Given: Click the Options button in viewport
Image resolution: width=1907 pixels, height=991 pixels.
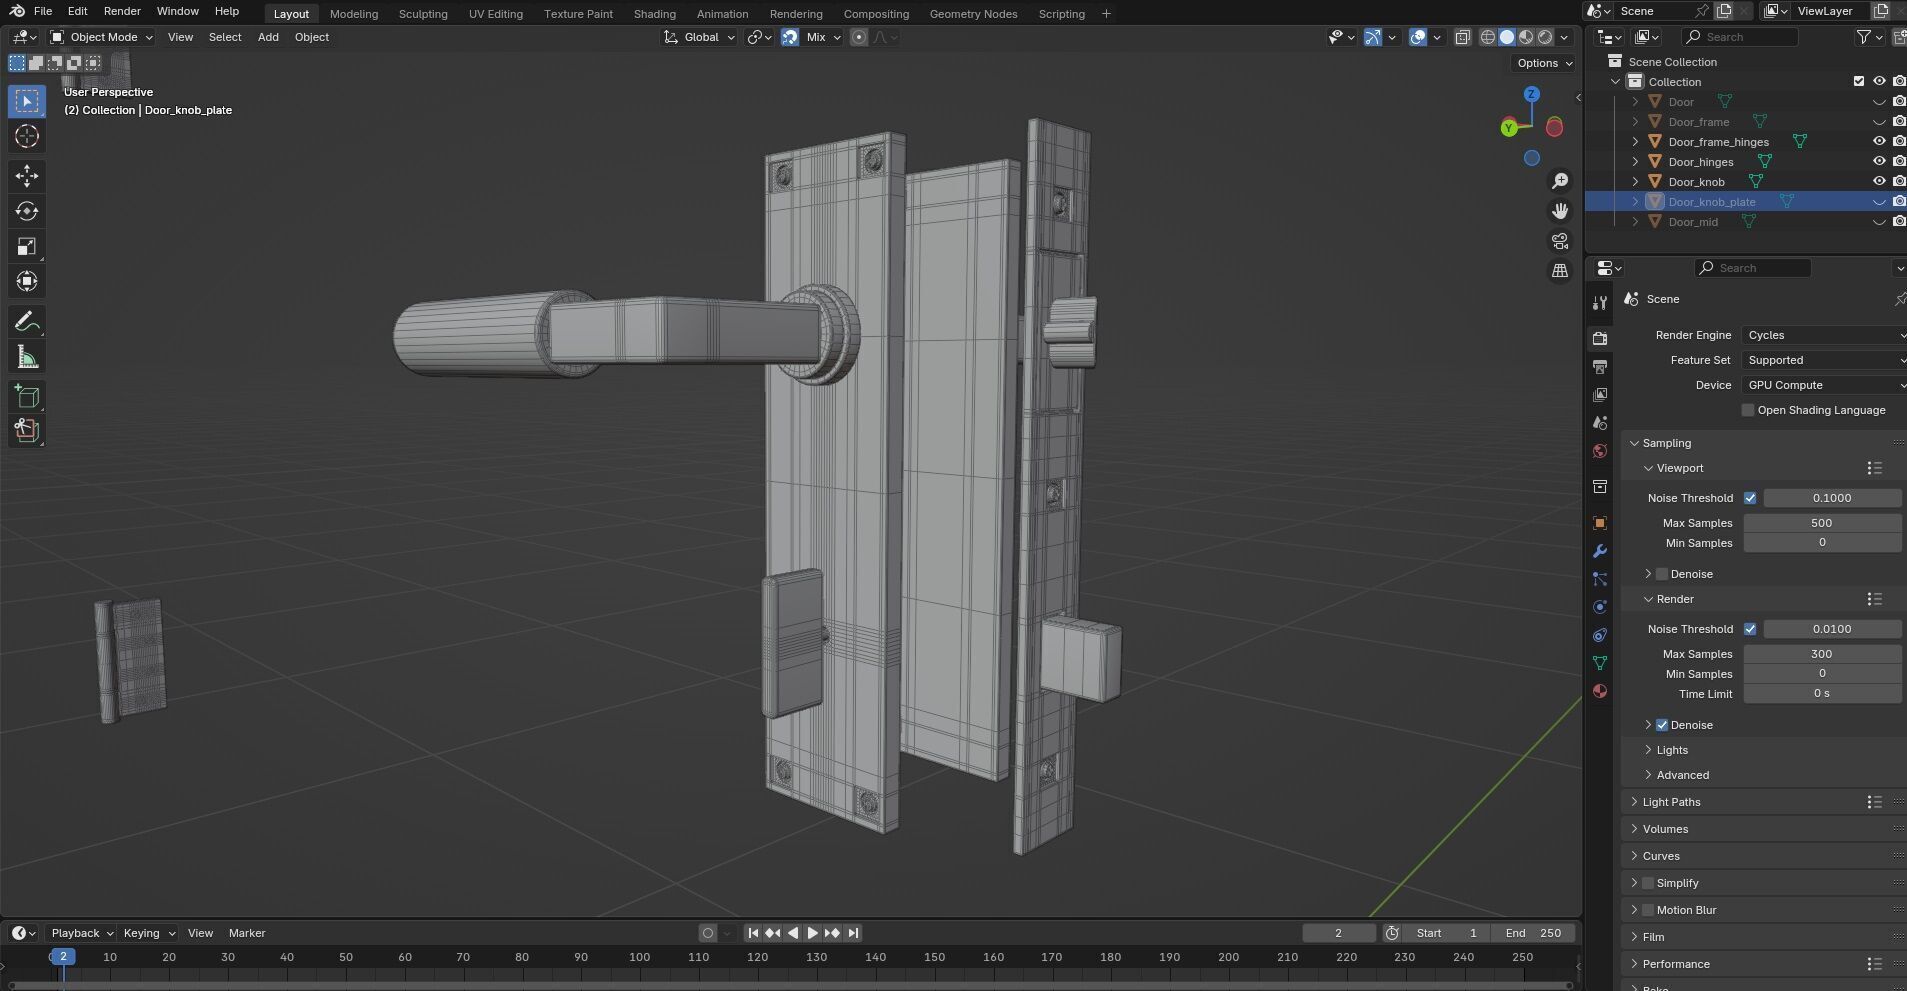Looking at the screenshot, I should [x=1544, y=63].
